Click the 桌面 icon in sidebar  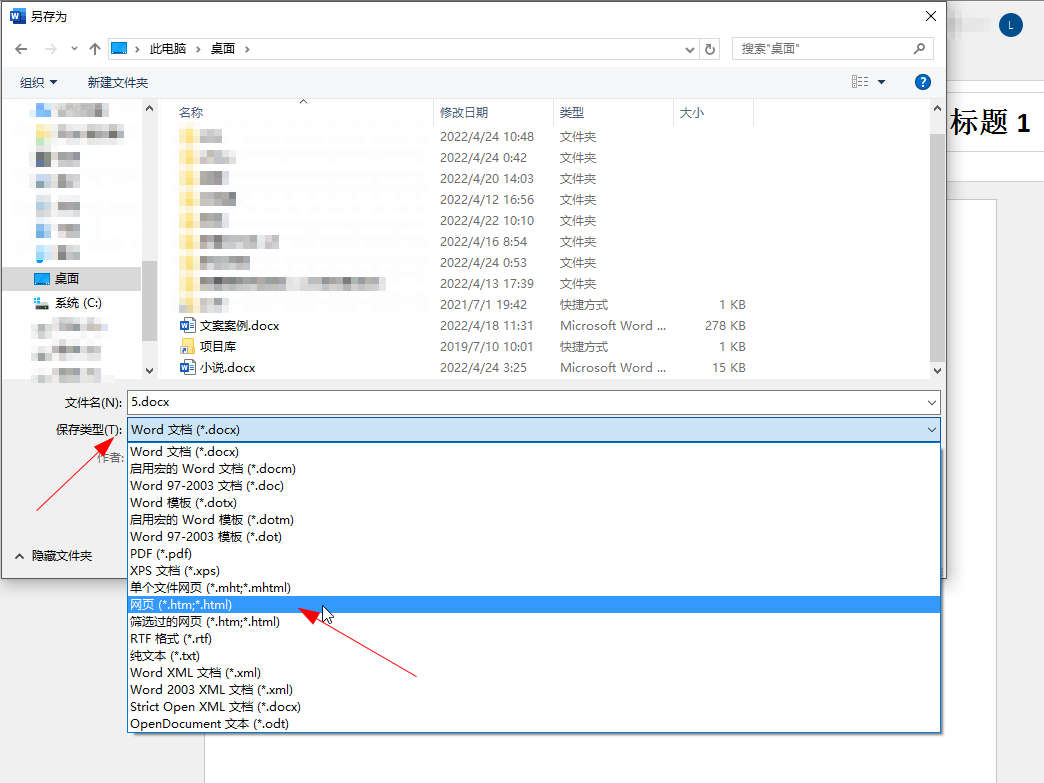click(x=41, y=278)
